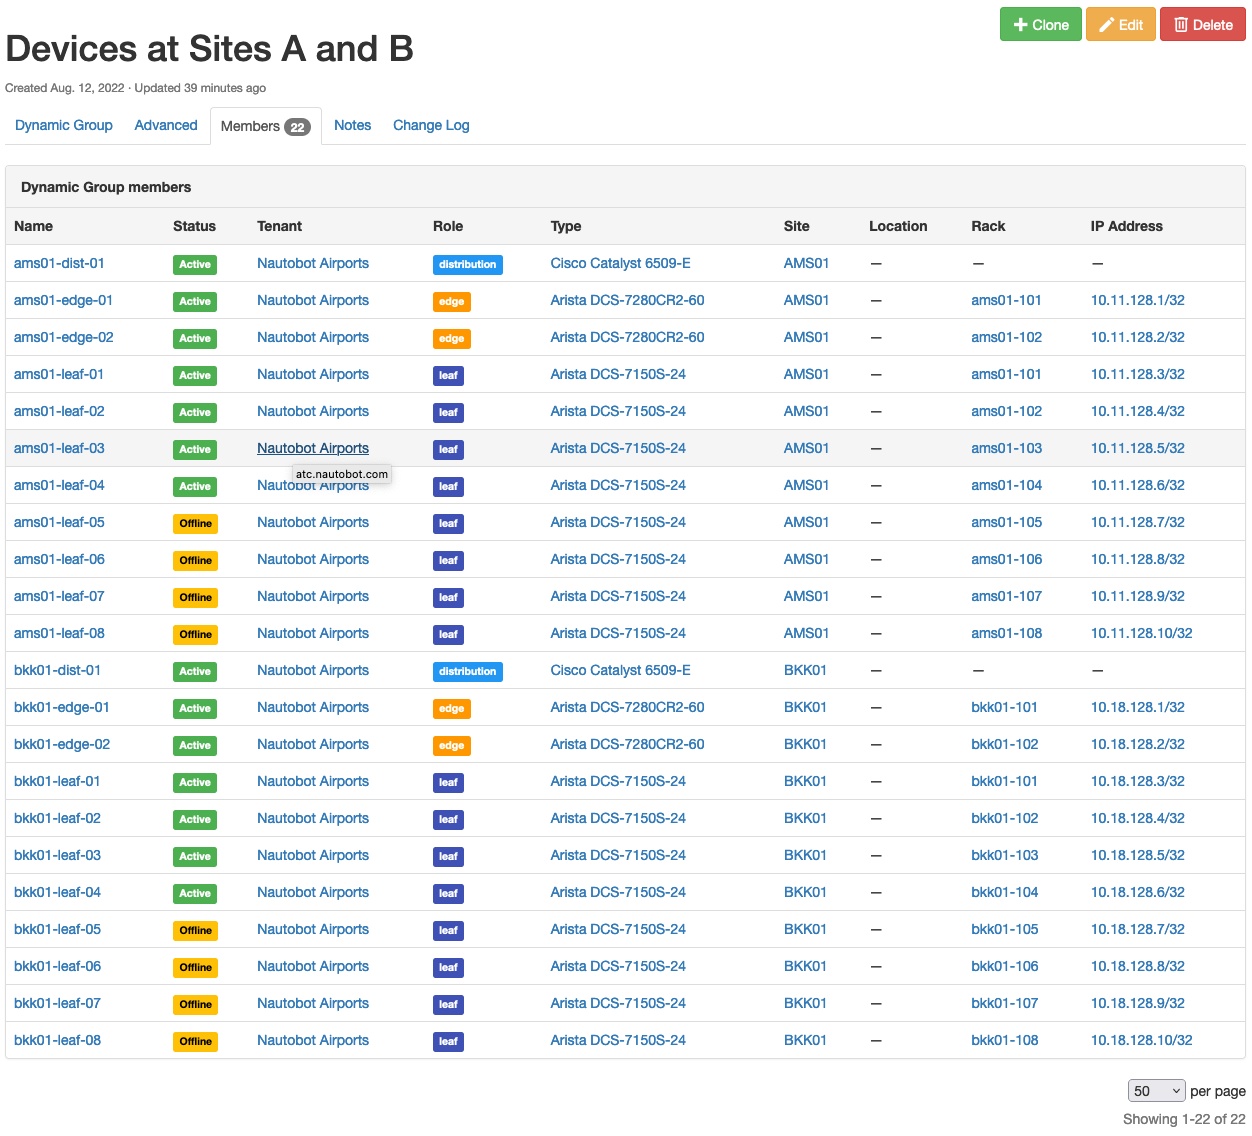Switch to the Dynamic Group tab
1252x1136 pixels.
64,125
